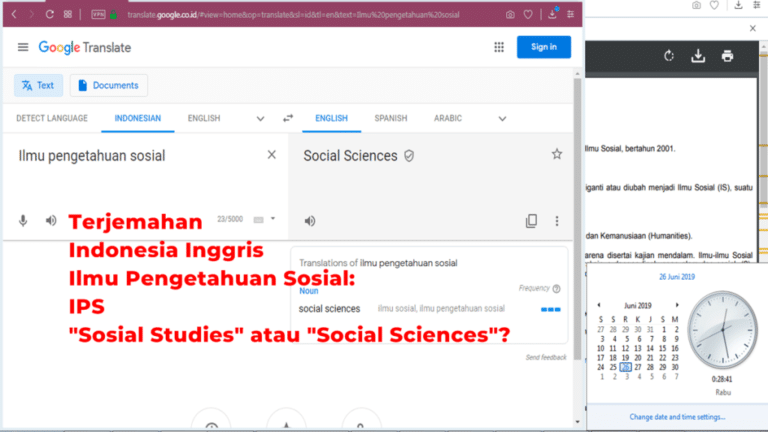Save translation with the star icon
Screen dimensions: 768x432
557,154
